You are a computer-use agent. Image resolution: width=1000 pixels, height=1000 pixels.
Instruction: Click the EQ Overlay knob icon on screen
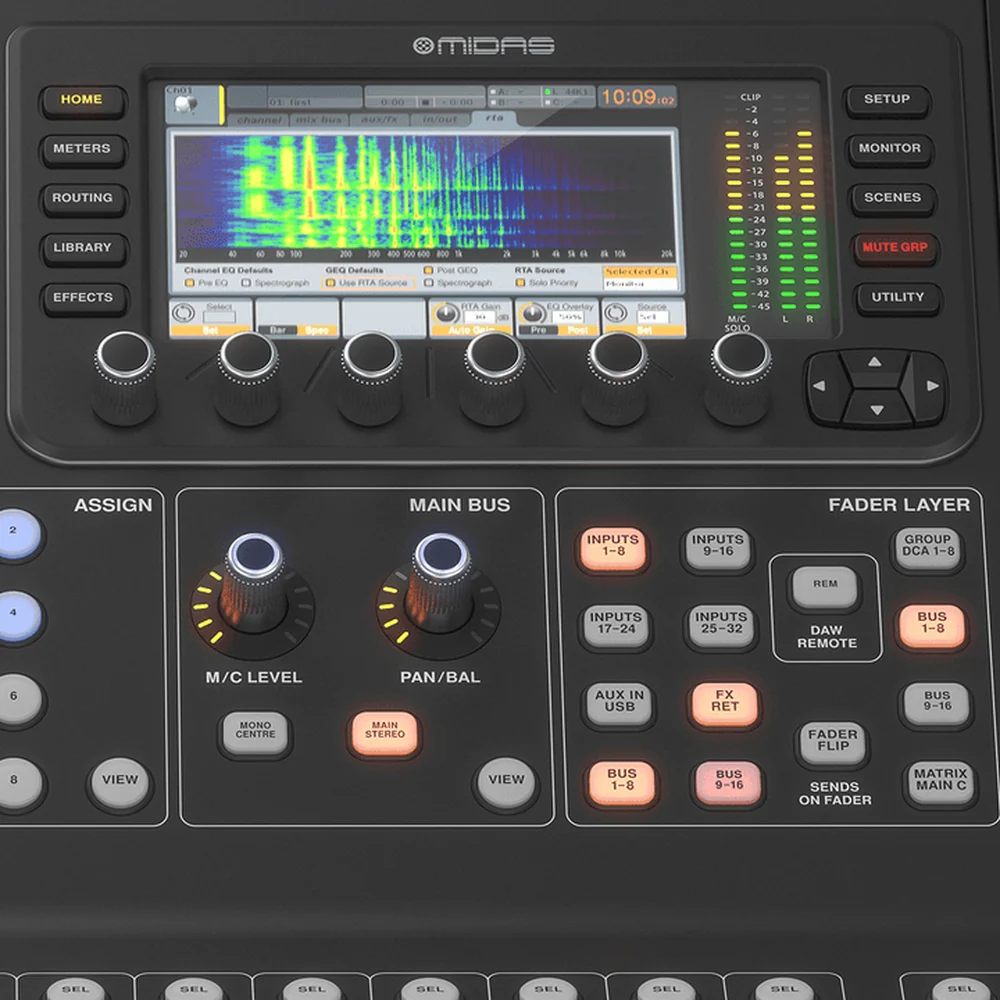(x=531, y=313)
